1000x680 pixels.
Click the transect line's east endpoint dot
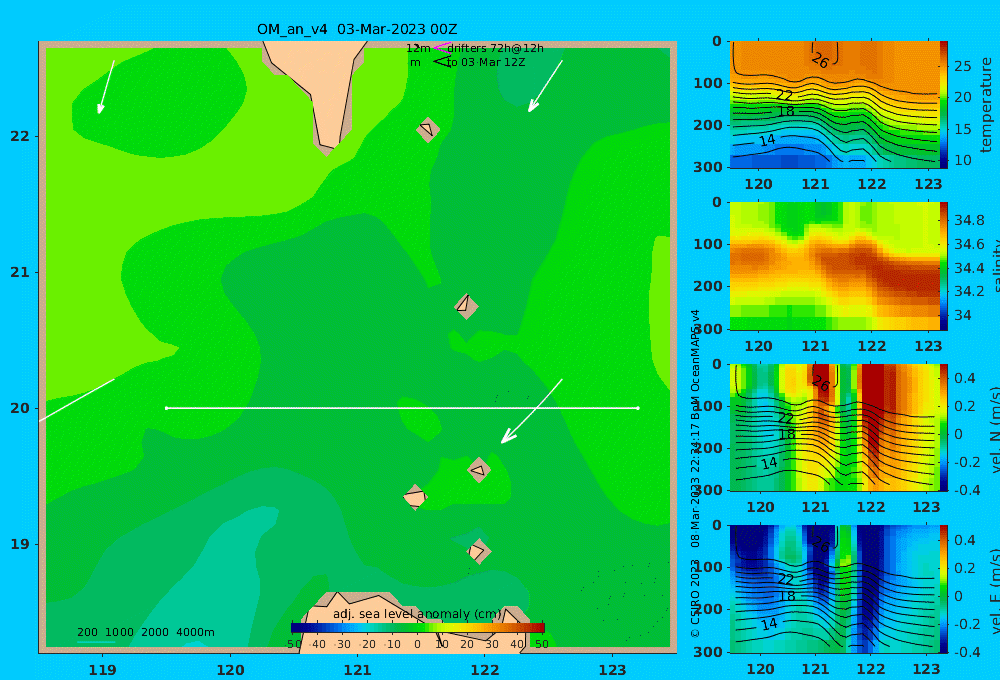[638, 408]
